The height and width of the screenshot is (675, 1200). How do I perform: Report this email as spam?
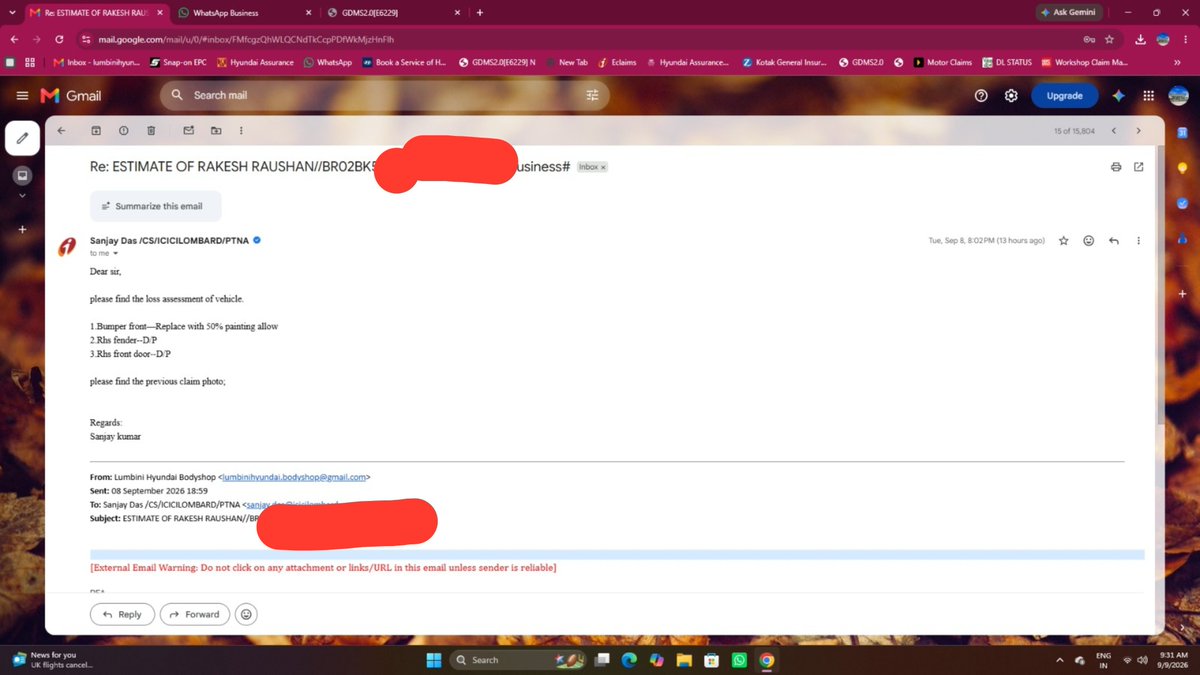pyautogui.click(x=123, y=130)
